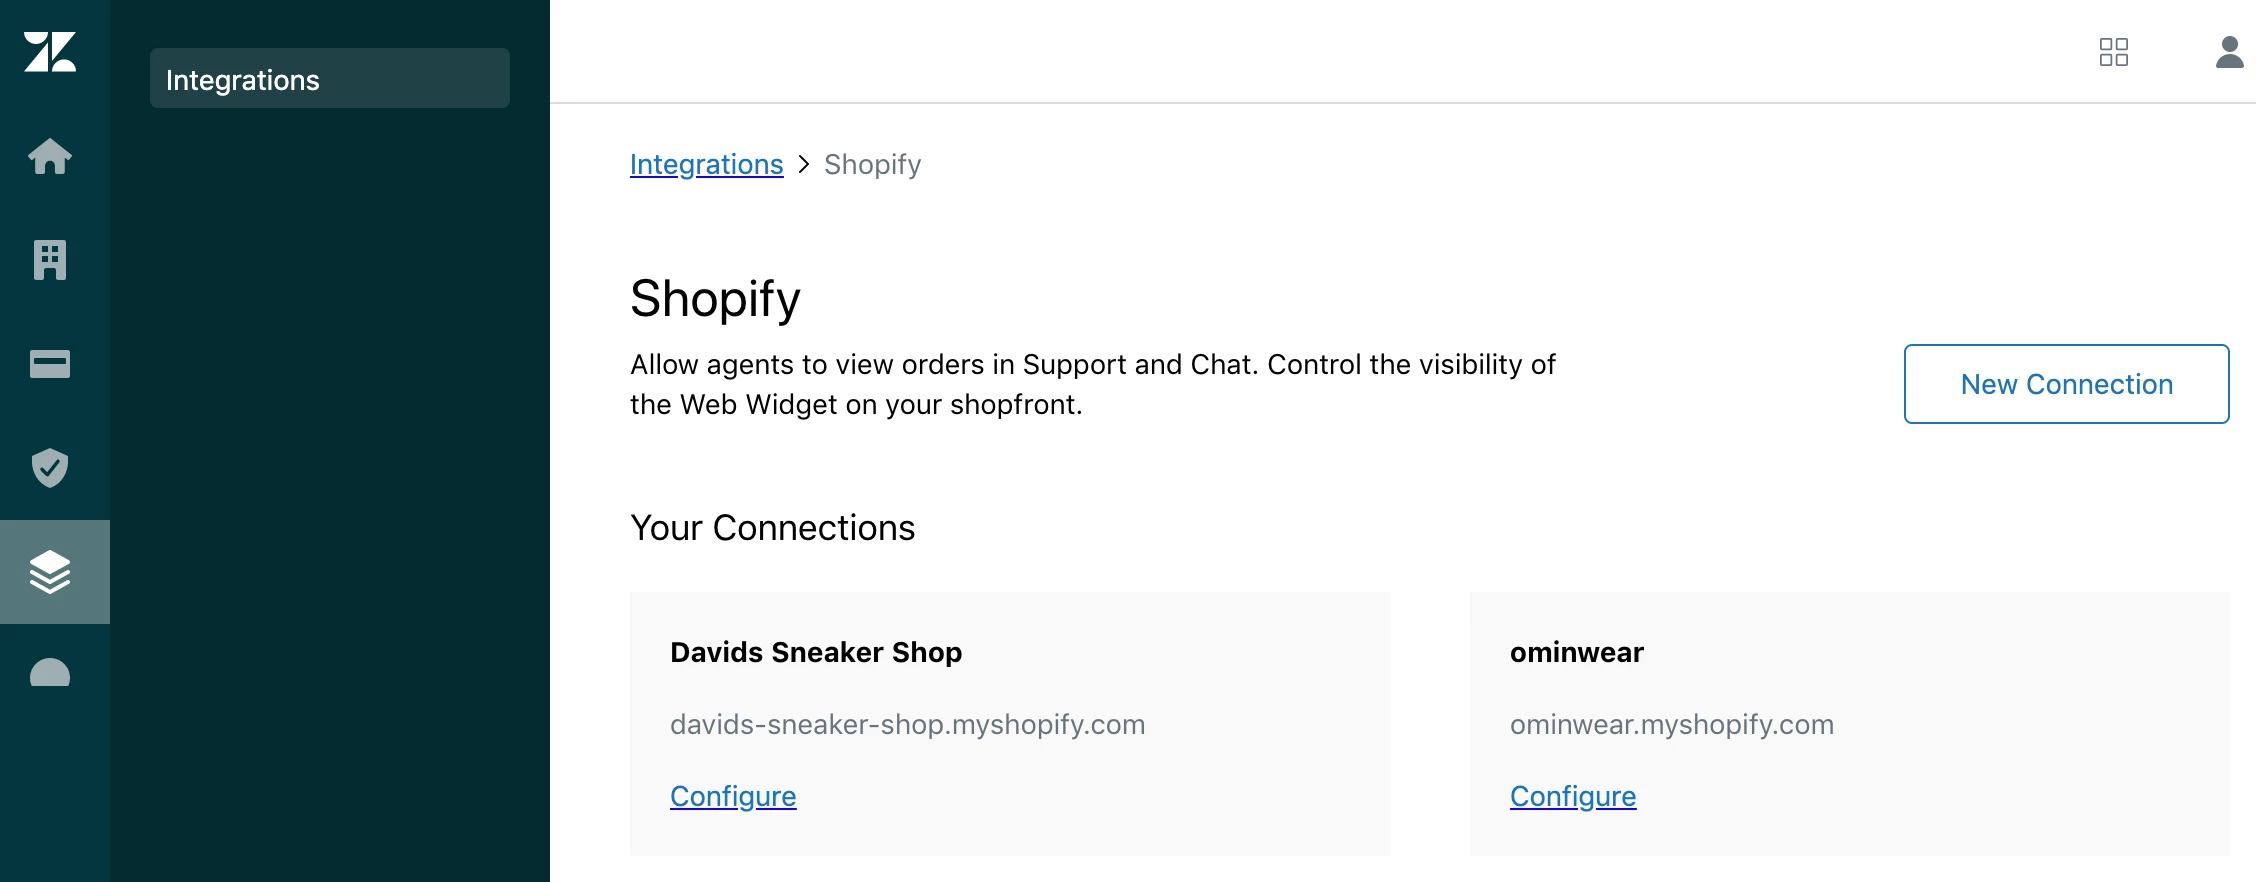Click the Davids Sneaker Shop card title
Image resolution: width=2256 pixels, height=882 pixels.
816,652
